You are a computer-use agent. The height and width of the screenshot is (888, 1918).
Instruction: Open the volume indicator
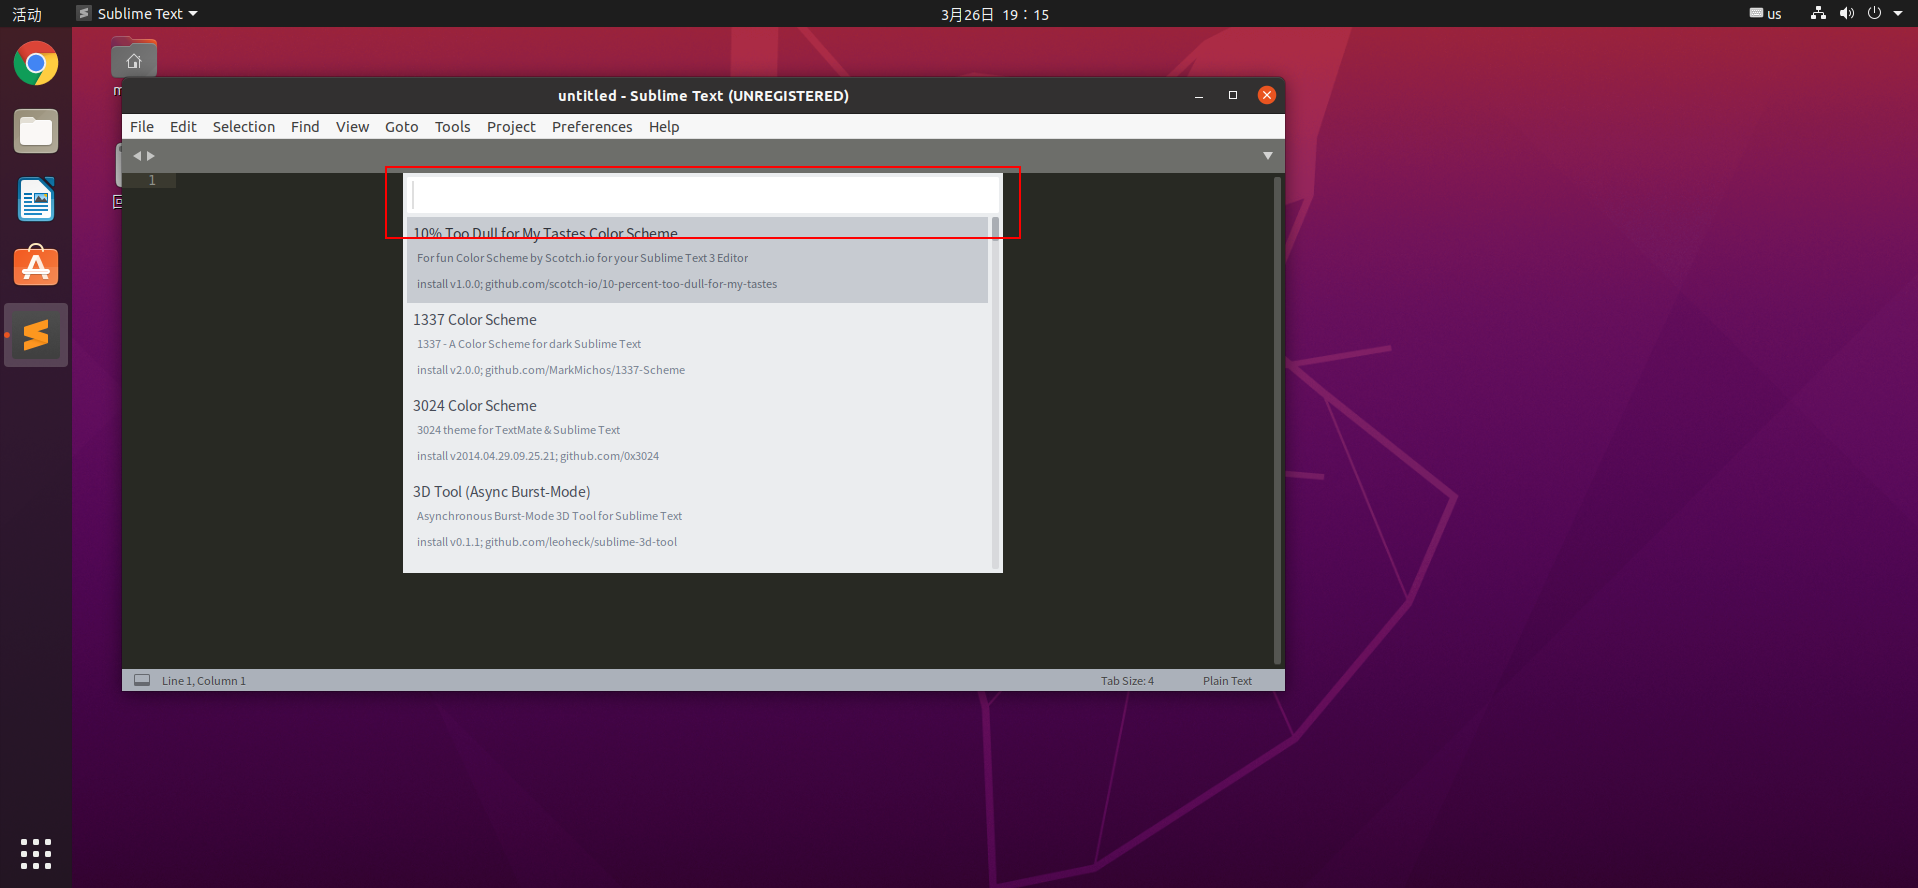click(x=1846, y=13)
